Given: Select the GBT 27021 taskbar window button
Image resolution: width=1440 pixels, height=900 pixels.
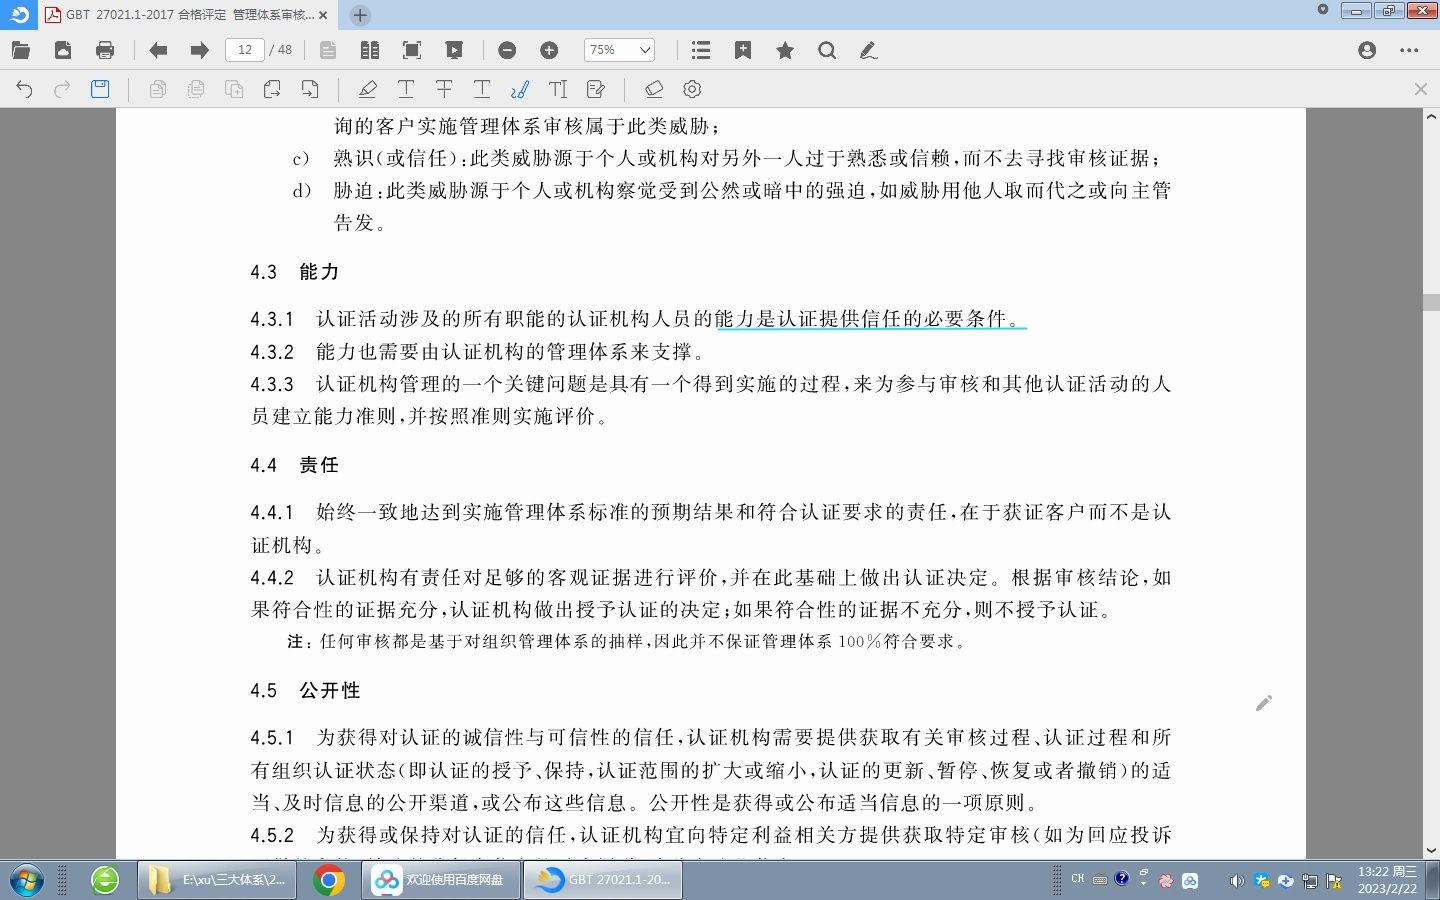Looking at the screenshot, I should 603,880.
